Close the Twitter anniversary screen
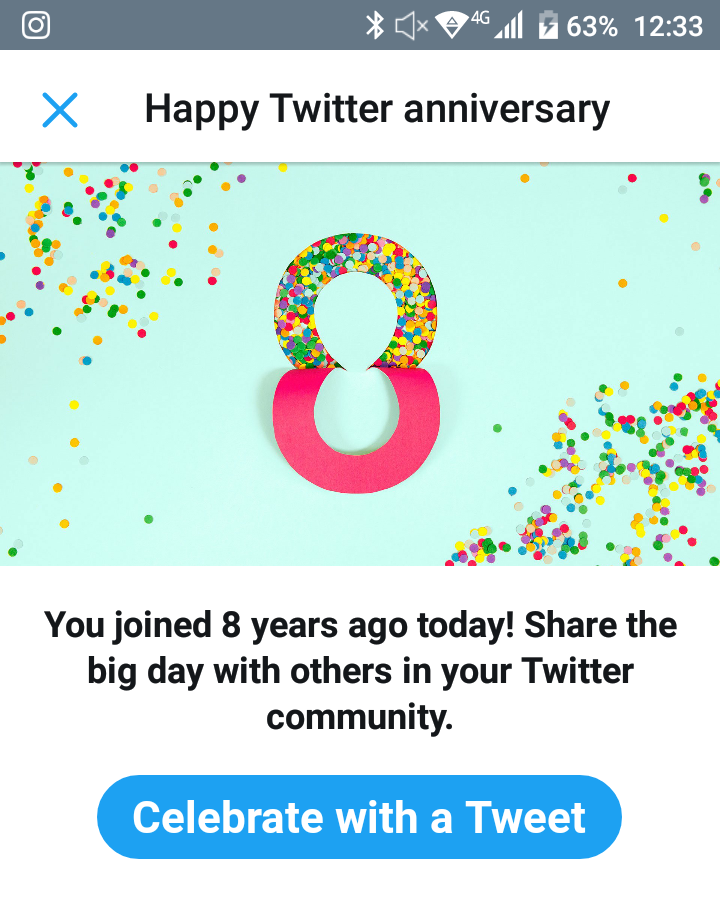The image size is (720, 903). point(60,109)
